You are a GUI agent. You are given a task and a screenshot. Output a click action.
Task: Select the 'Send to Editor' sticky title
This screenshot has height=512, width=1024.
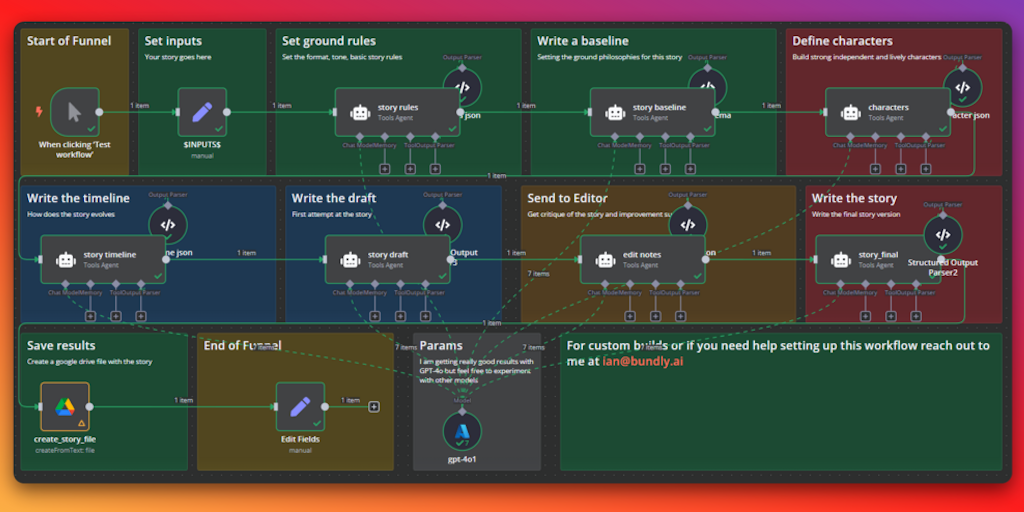(568, 198)
